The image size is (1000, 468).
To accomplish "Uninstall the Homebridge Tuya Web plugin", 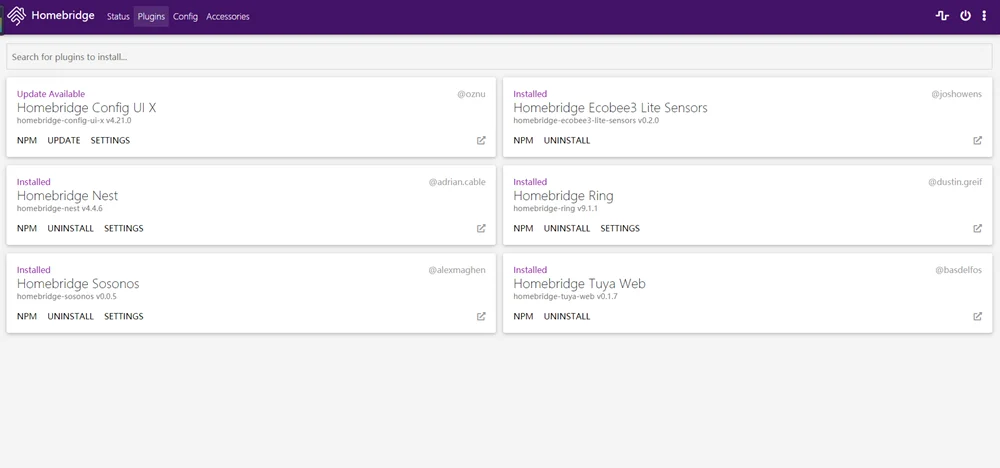I will click(x=567, y=316).
